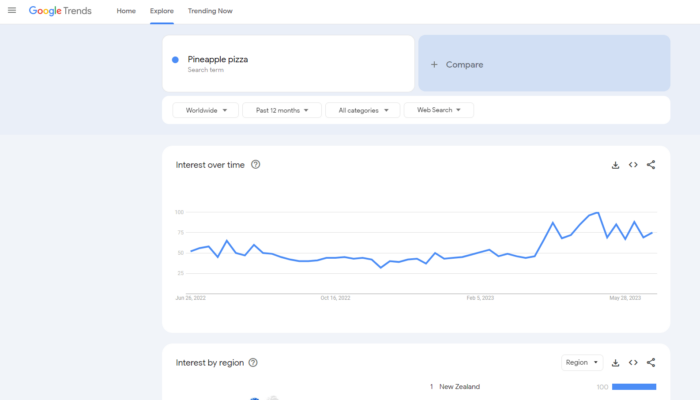The image size is (700, 400).
Task: Open the Trending Now tab
Action: point(210,11)
